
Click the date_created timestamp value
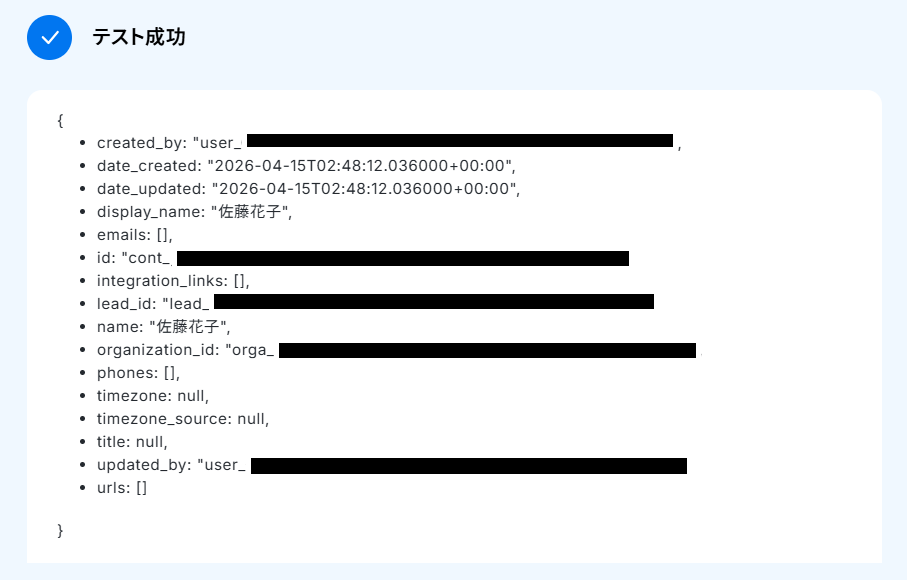click(361, 166)
